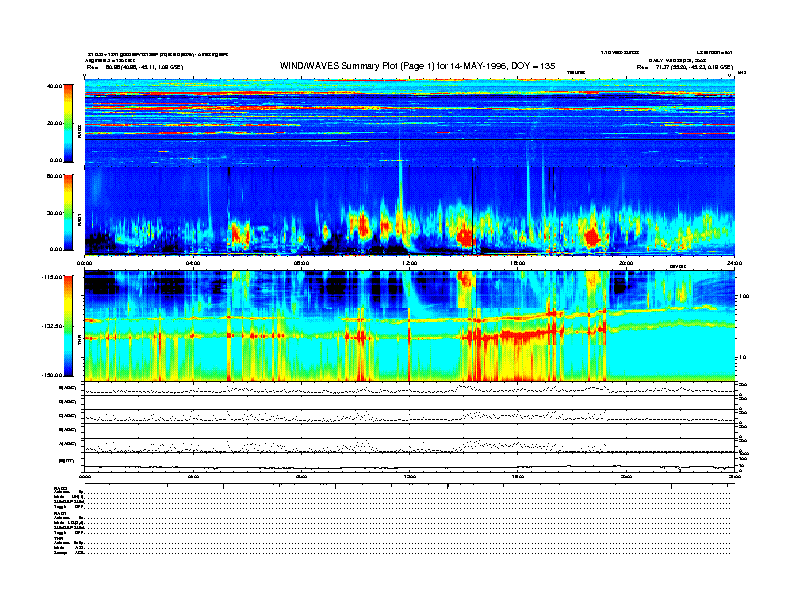The image size is (792, 612).
Task: Click the 20:00 time tick below RAD1 spectrogram
Action: [x=626, y=263]
